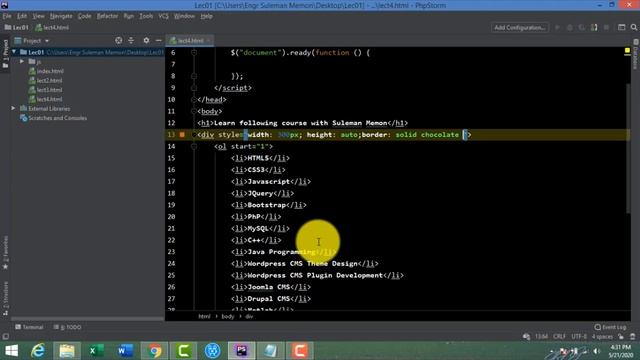Toggle the Project tool window side tab
The height and width of the screenshot is (360, 640).
pyautogui.click(x=5, y=53)
